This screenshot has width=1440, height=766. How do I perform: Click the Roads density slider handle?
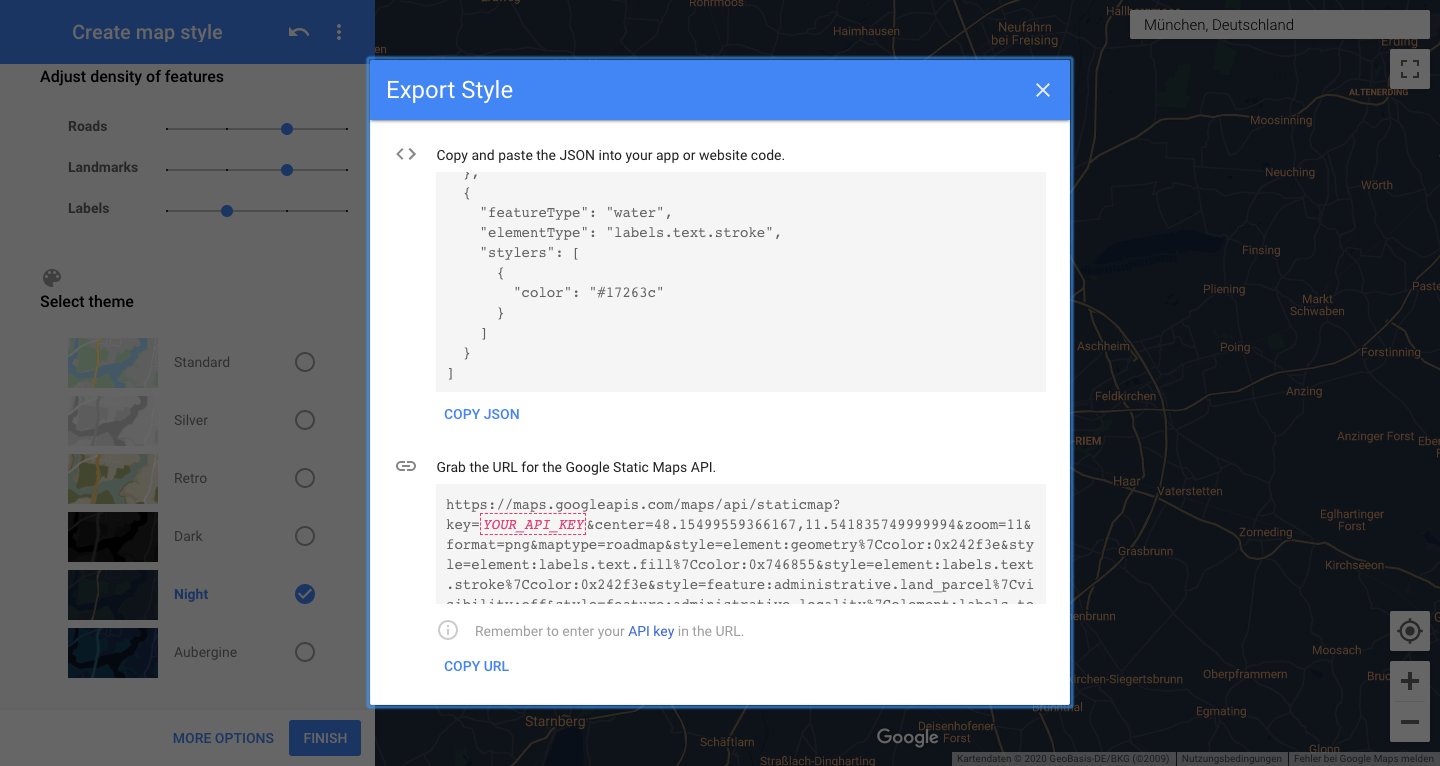coord(287,129)
